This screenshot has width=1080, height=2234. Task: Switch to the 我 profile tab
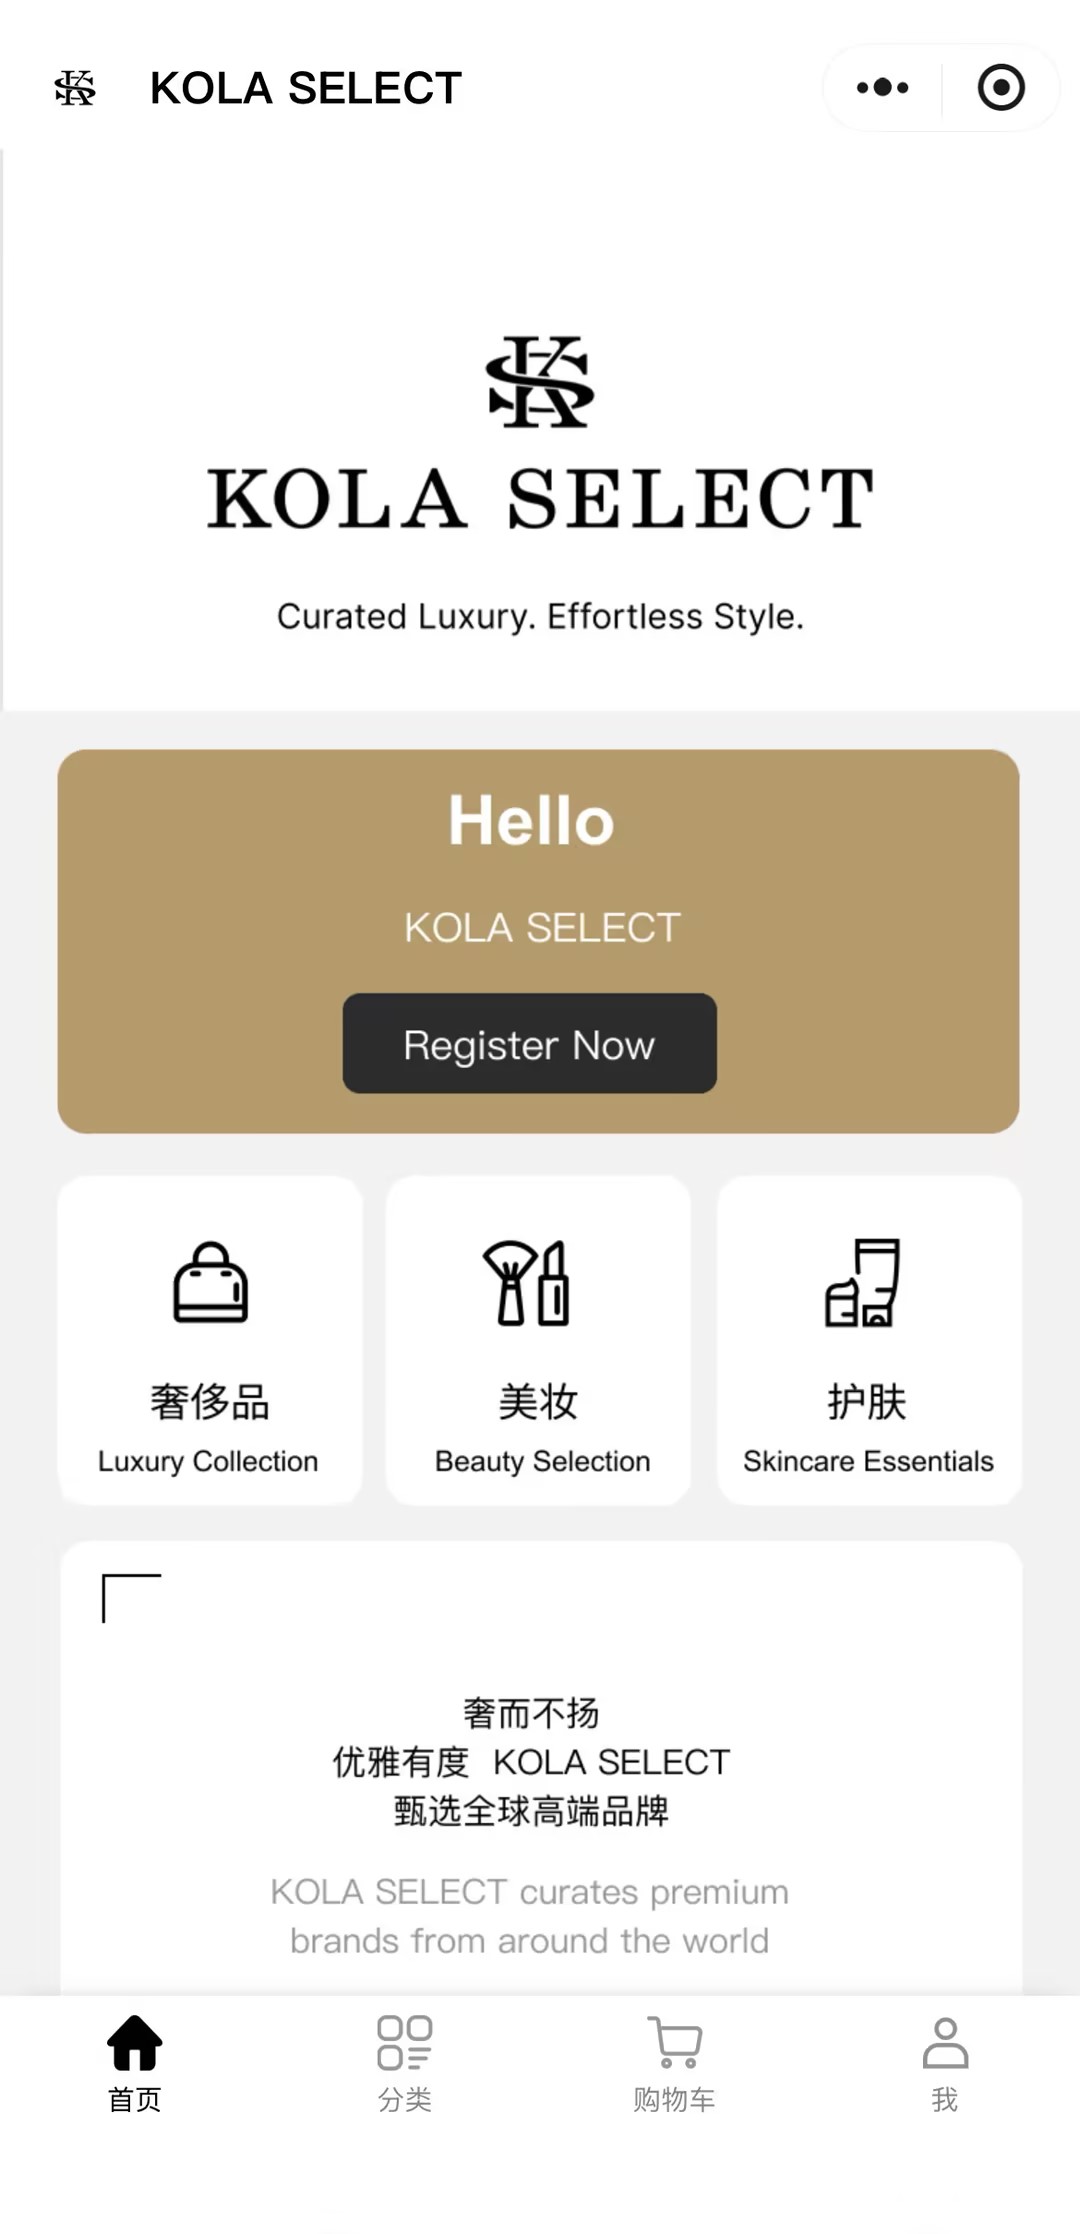tap(945, 2062)
